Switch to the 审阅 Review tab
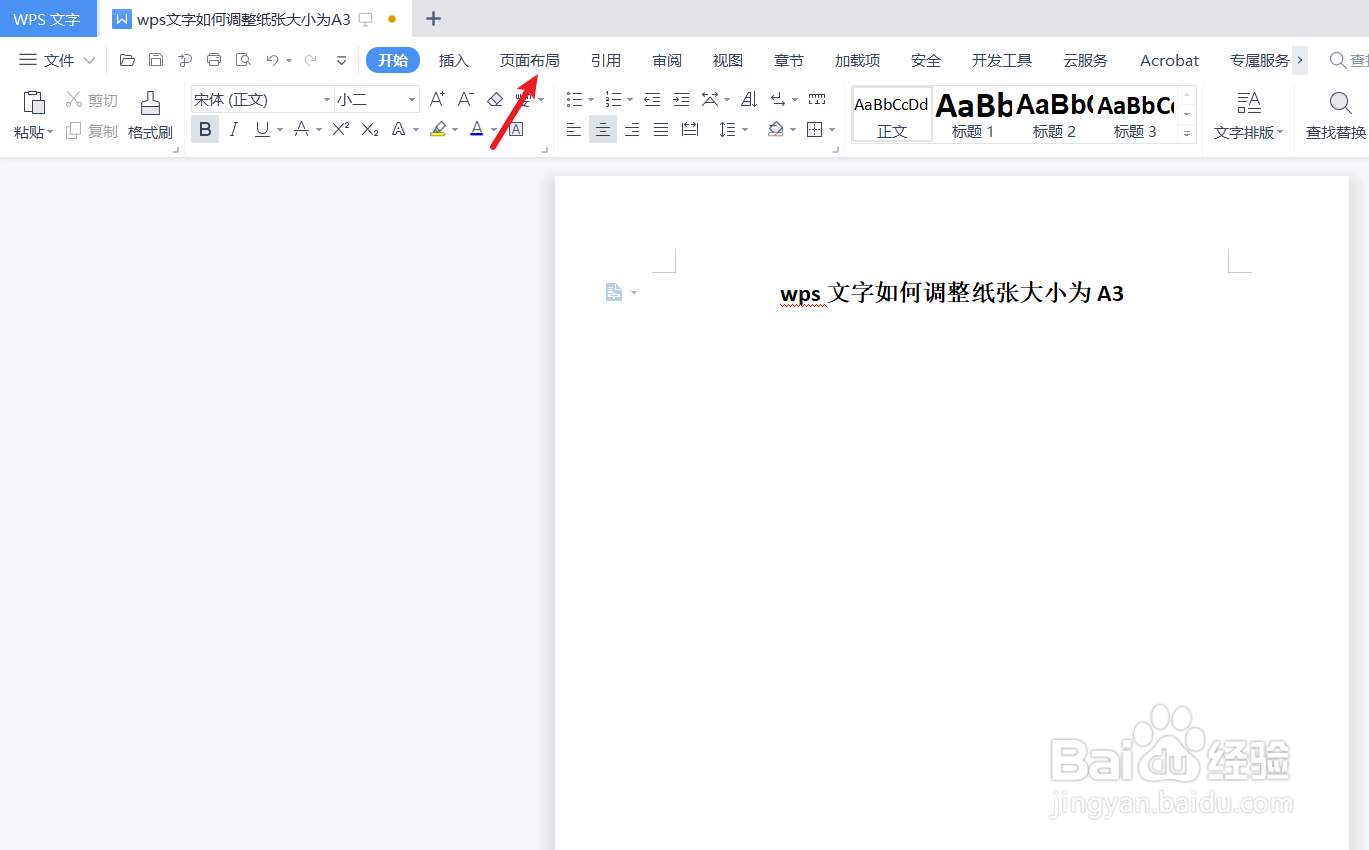 point(667,60)
